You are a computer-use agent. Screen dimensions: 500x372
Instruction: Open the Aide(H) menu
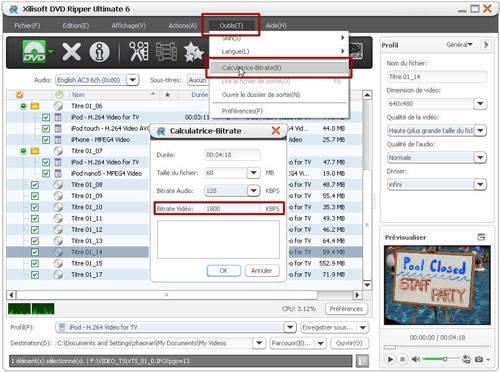(276, 26)
